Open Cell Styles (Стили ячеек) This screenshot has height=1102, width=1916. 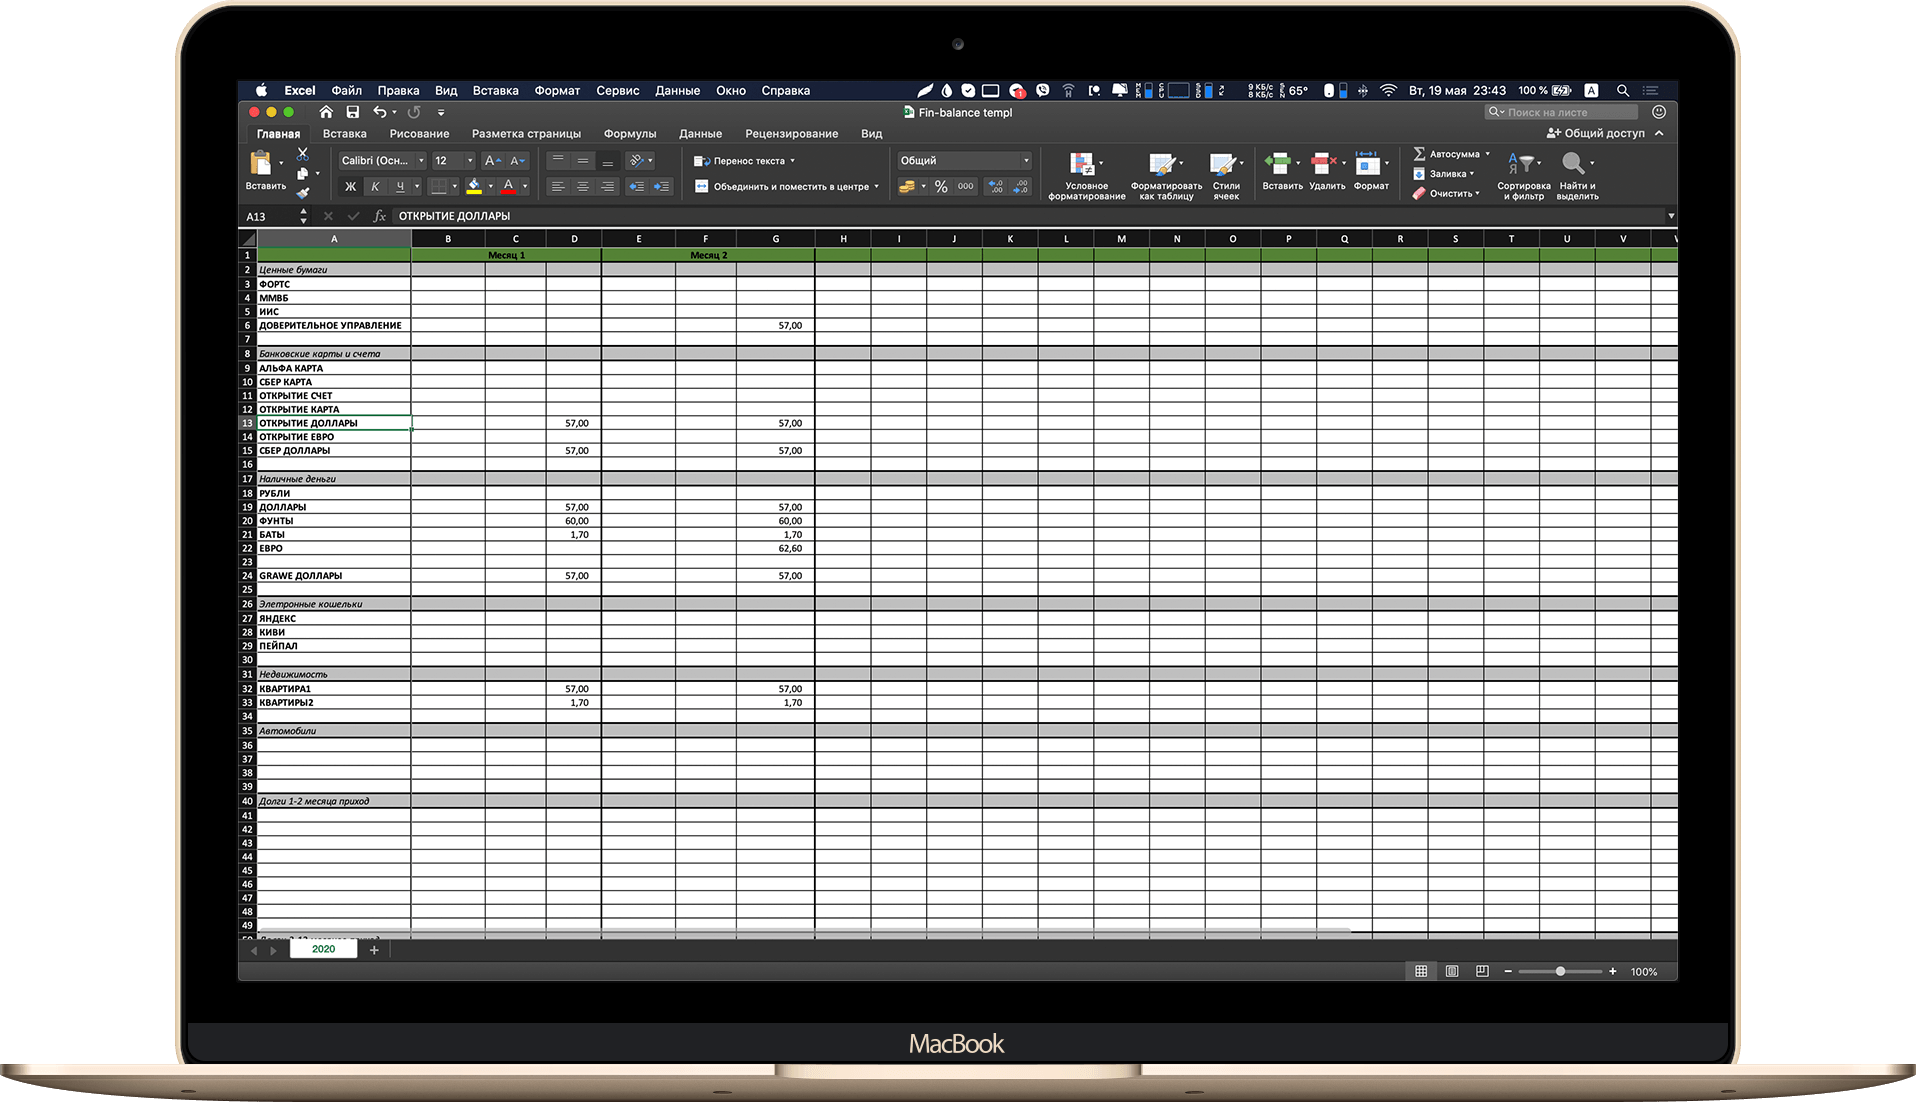click(1226, 177)
